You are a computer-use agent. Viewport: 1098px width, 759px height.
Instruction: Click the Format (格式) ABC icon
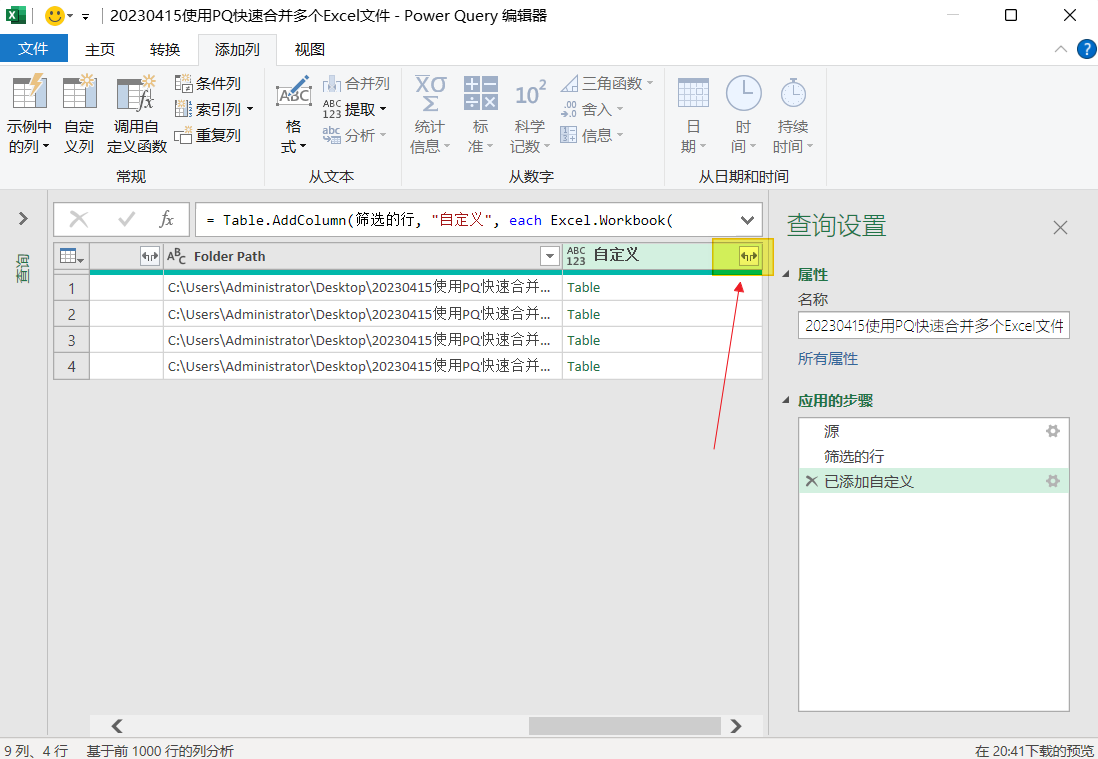[x=293, y=92]
